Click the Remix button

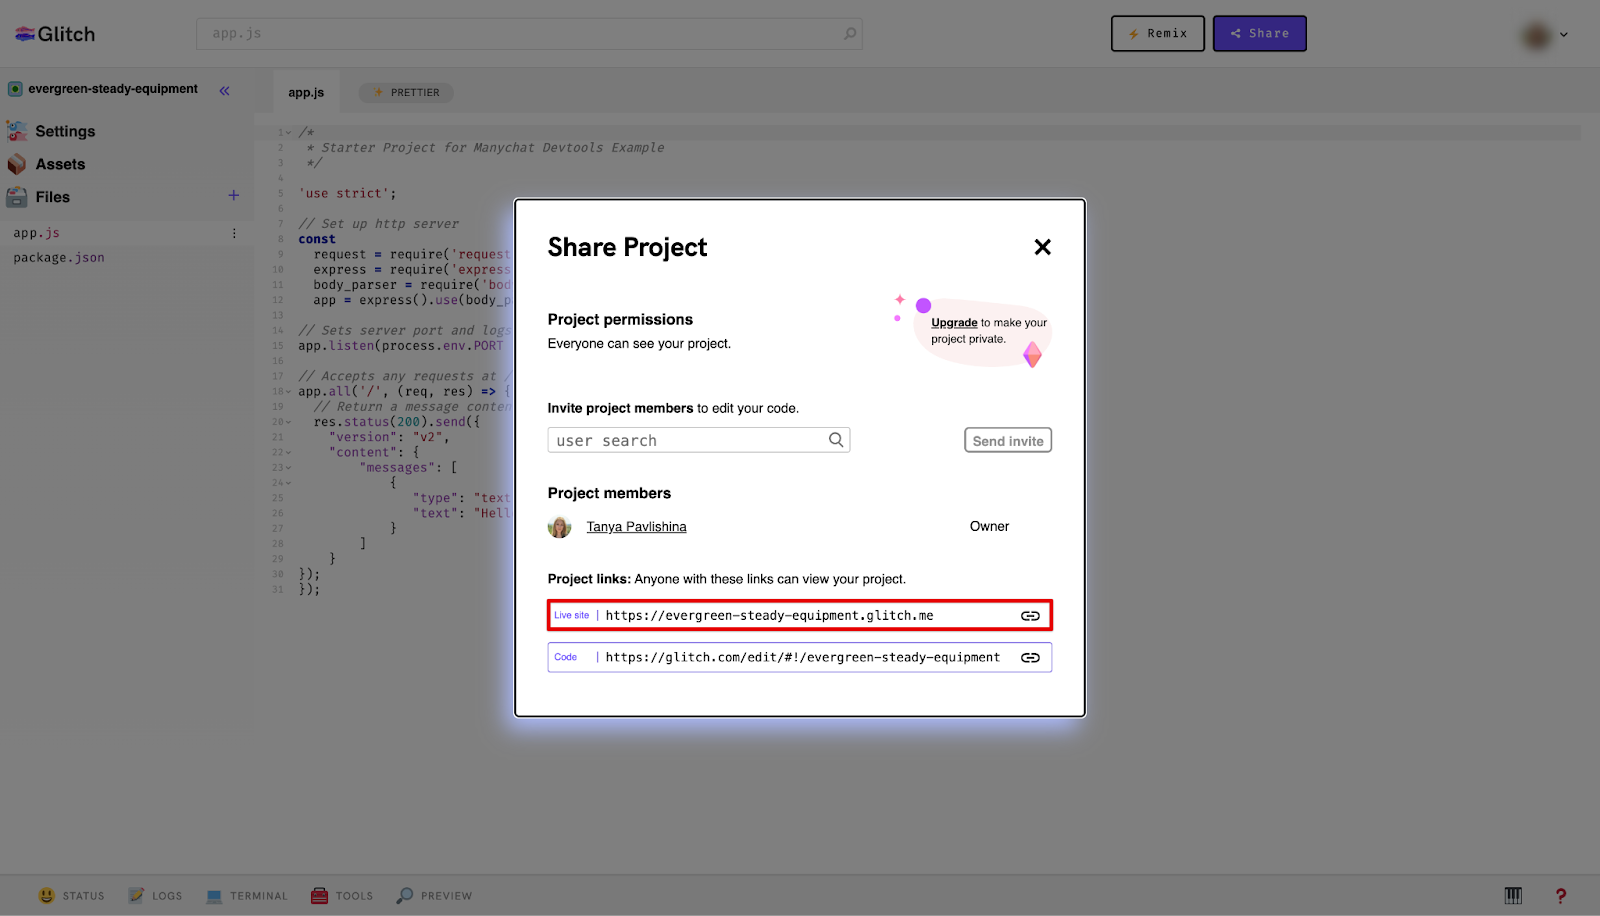click(x=1158, y=34)
